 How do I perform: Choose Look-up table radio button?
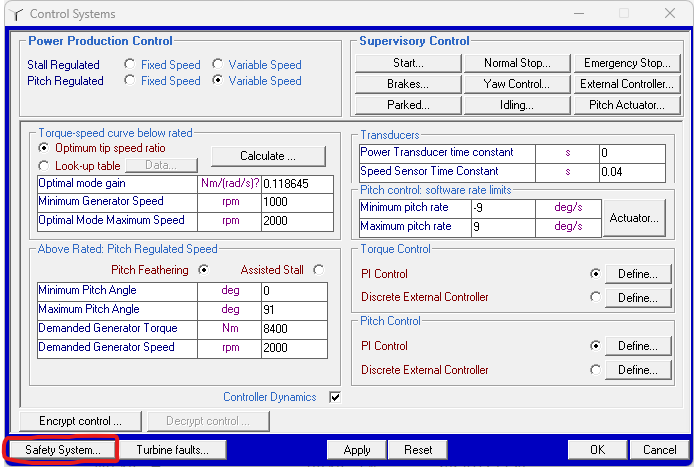click(43, 166)
